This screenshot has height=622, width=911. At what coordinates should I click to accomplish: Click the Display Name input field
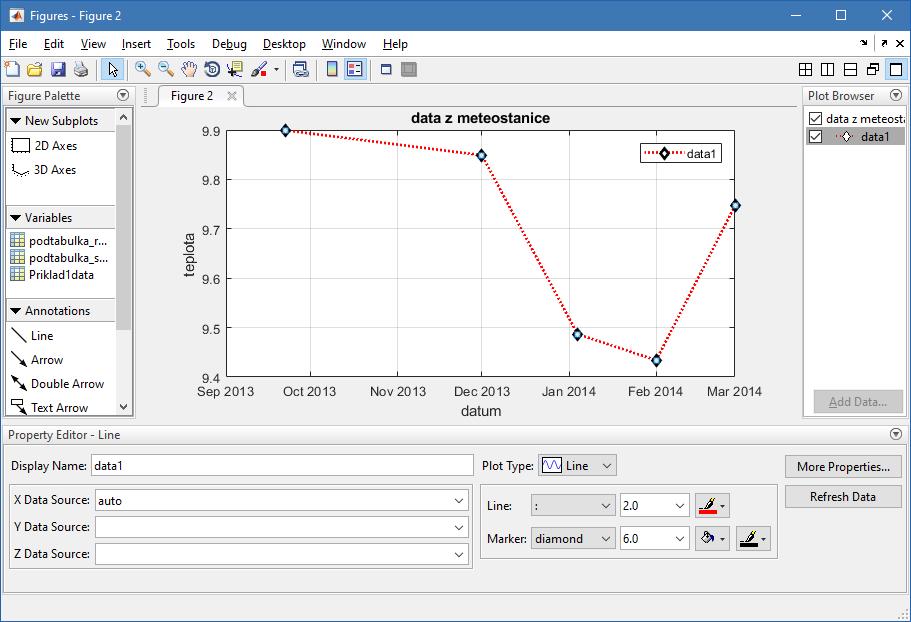(282, 466)
